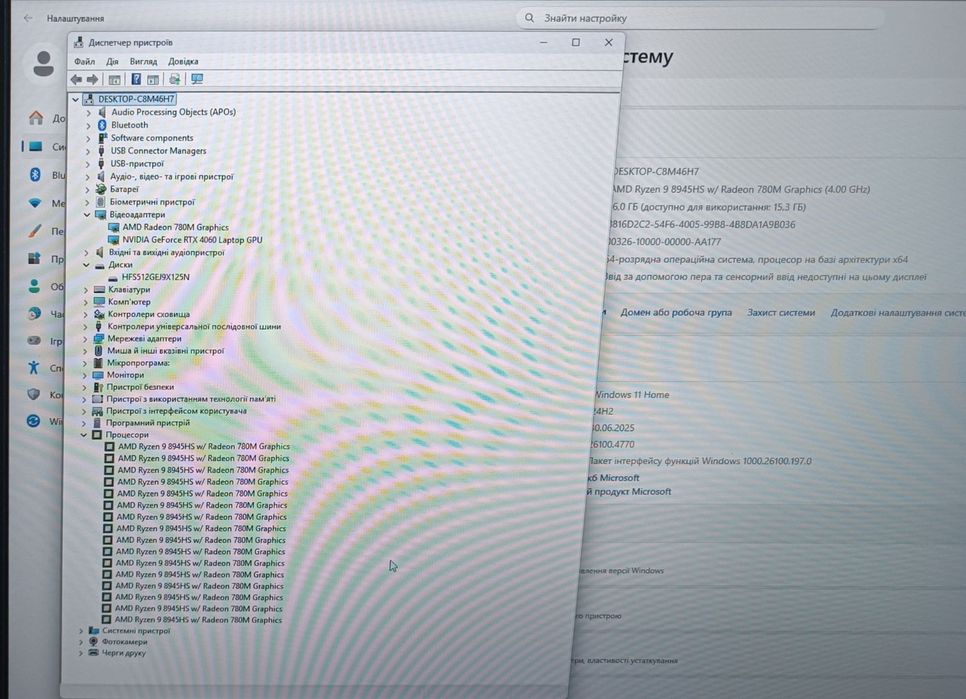Click the Bluetooth category icon in device tree
Image resolution: width=966 pixels, height=699 pixels.
point(102,125)
